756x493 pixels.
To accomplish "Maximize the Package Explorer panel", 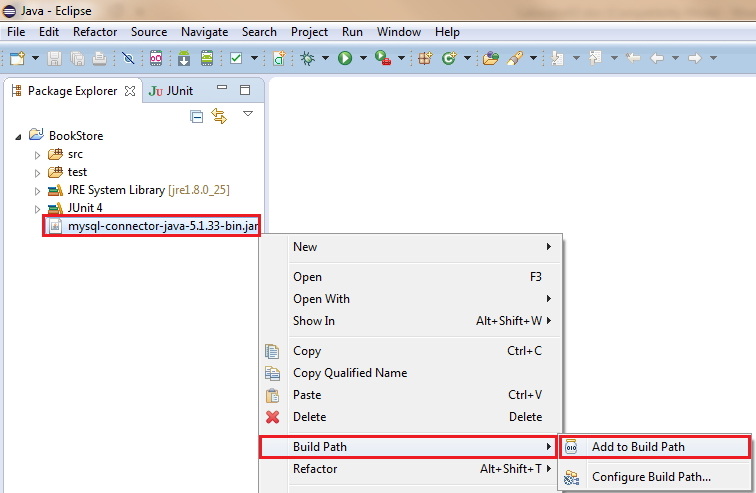I will (245, 90).
